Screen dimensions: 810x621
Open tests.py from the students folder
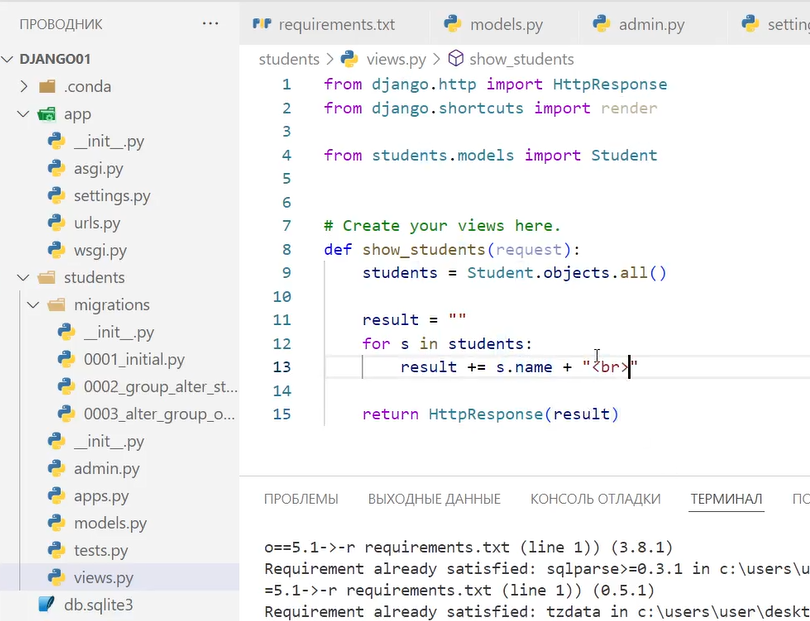[x=101, y=550]
